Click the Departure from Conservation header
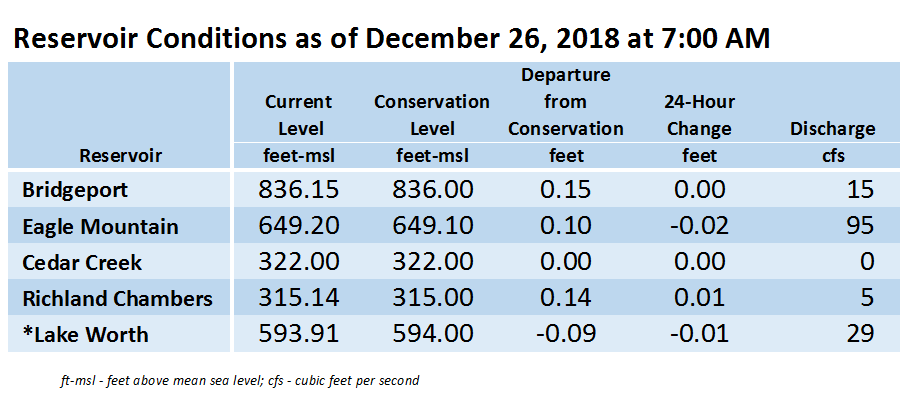The height and width of the screenshot is (396, 908). 565,115
